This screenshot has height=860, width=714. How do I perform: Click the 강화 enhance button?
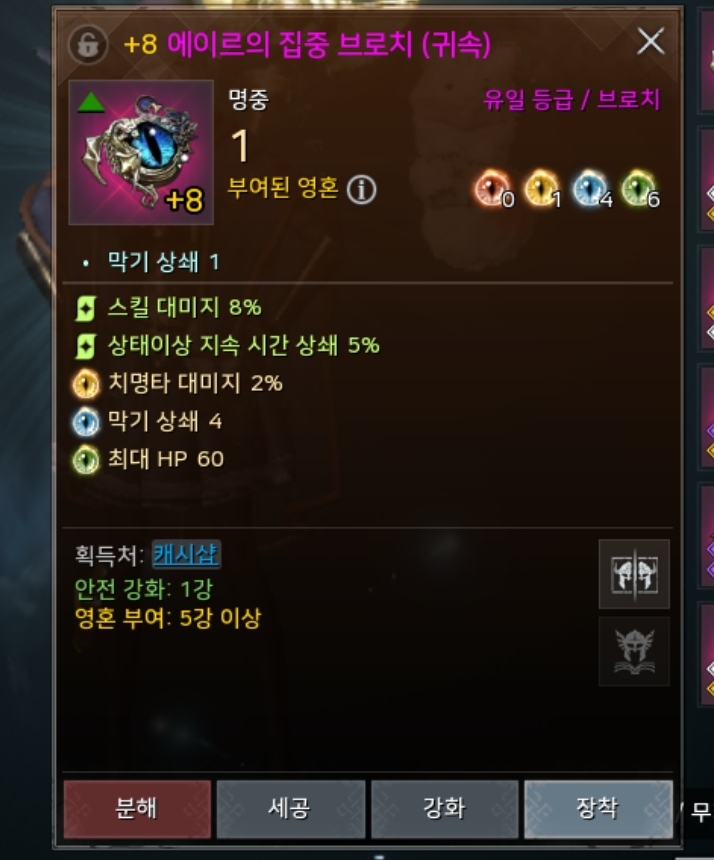445,809
